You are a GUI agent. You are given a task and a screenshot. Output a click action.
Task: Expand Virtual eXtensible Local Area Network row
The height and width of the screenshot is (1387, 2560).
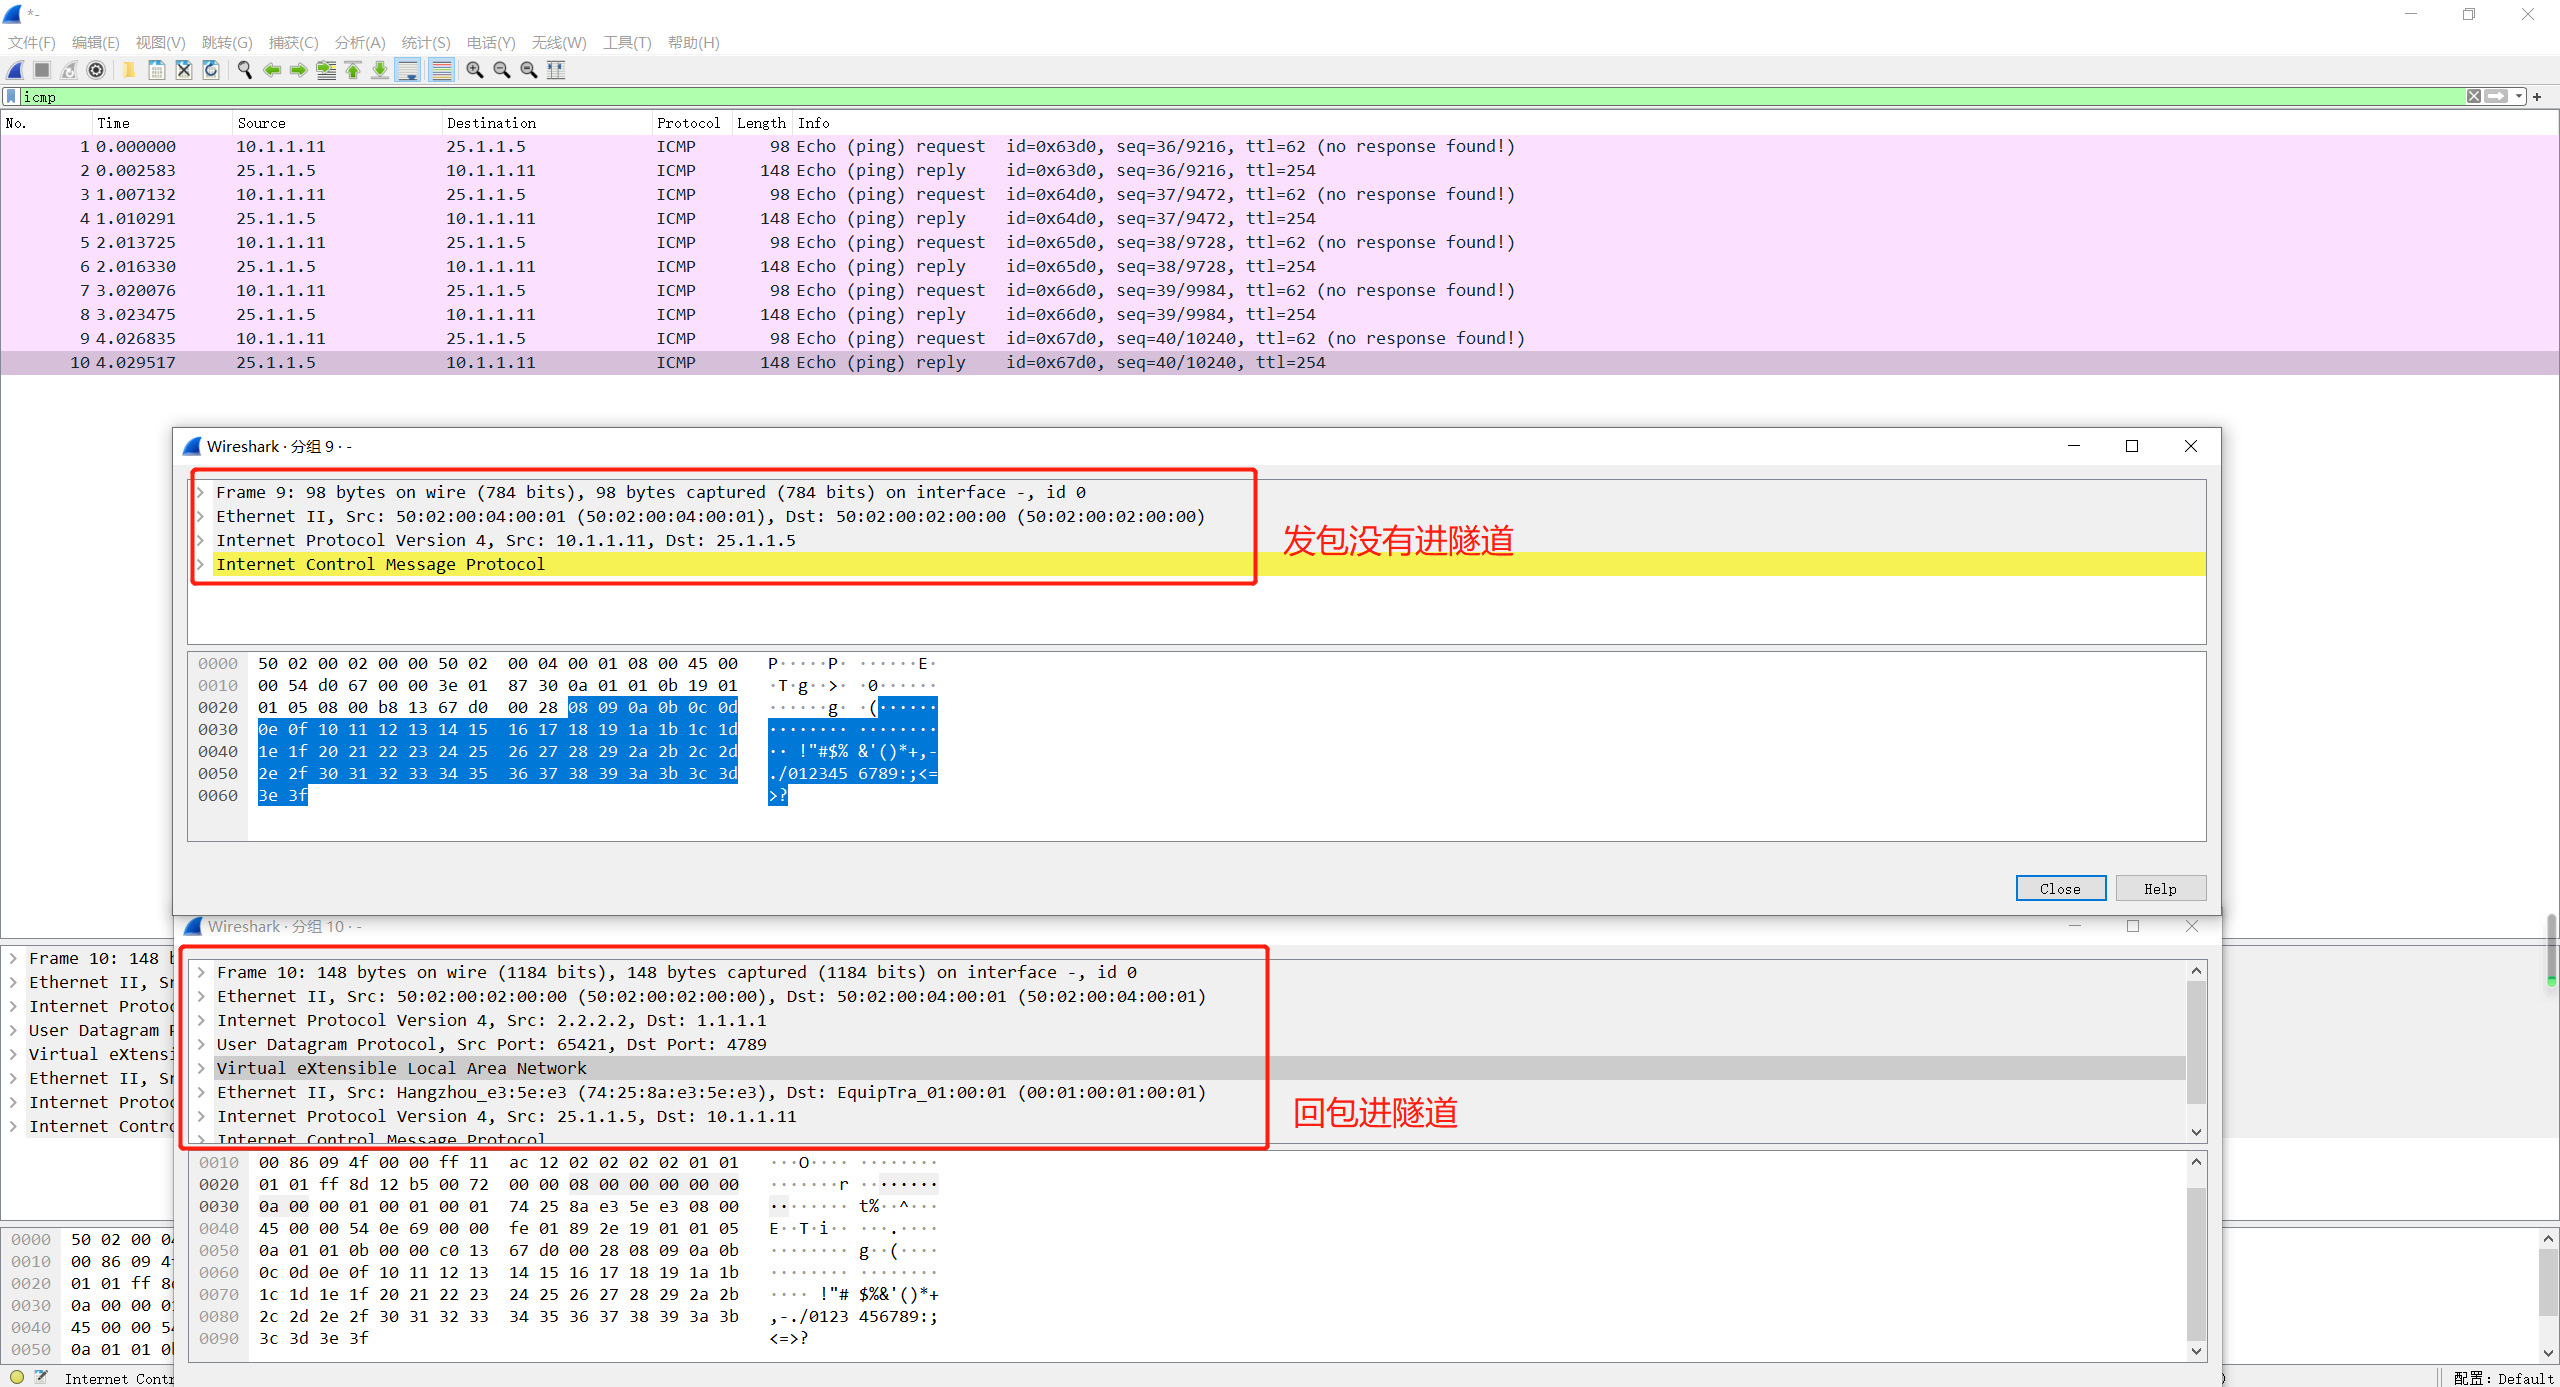point(201,1068)
